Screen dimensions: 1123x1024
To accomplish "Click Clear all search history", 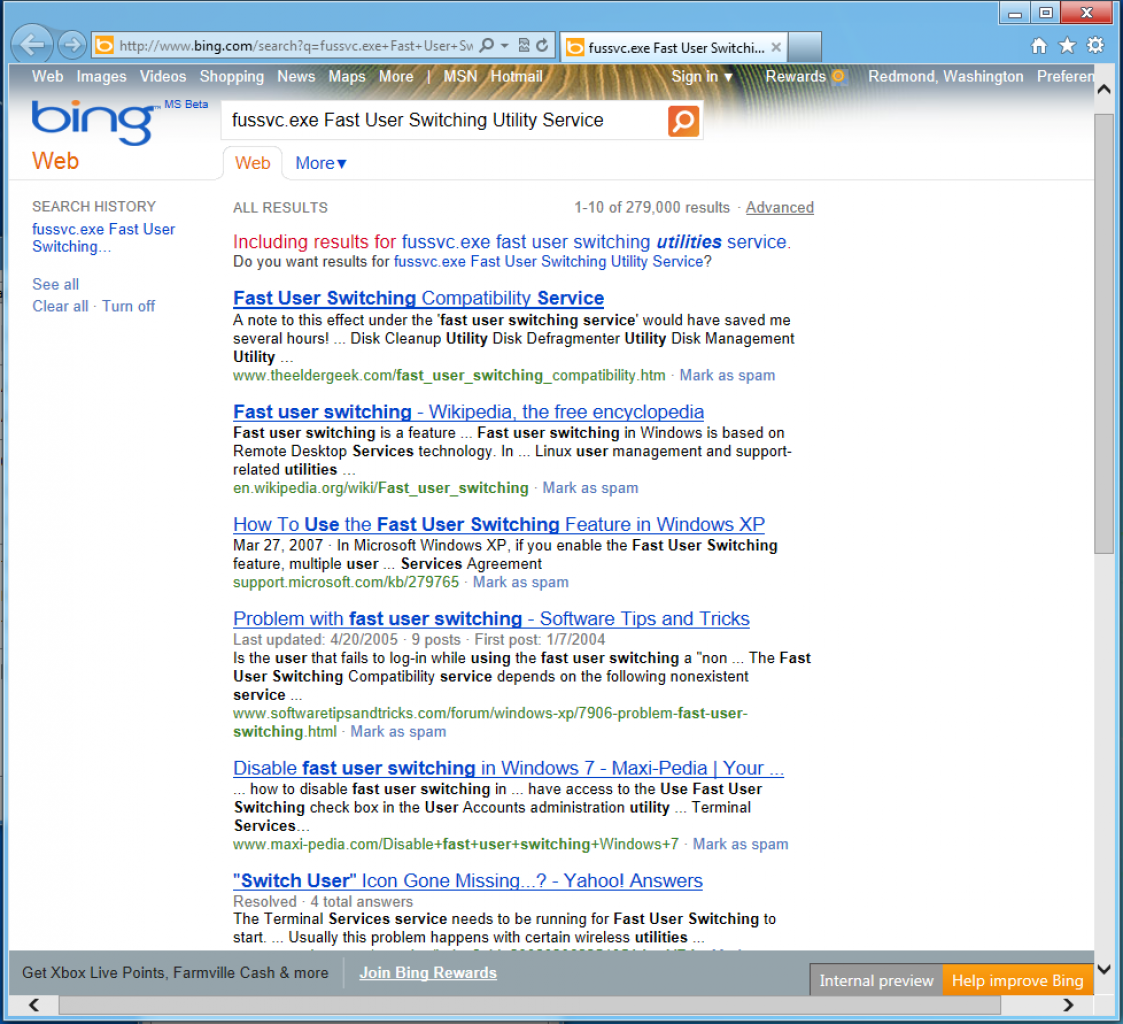I will [60, 306].
